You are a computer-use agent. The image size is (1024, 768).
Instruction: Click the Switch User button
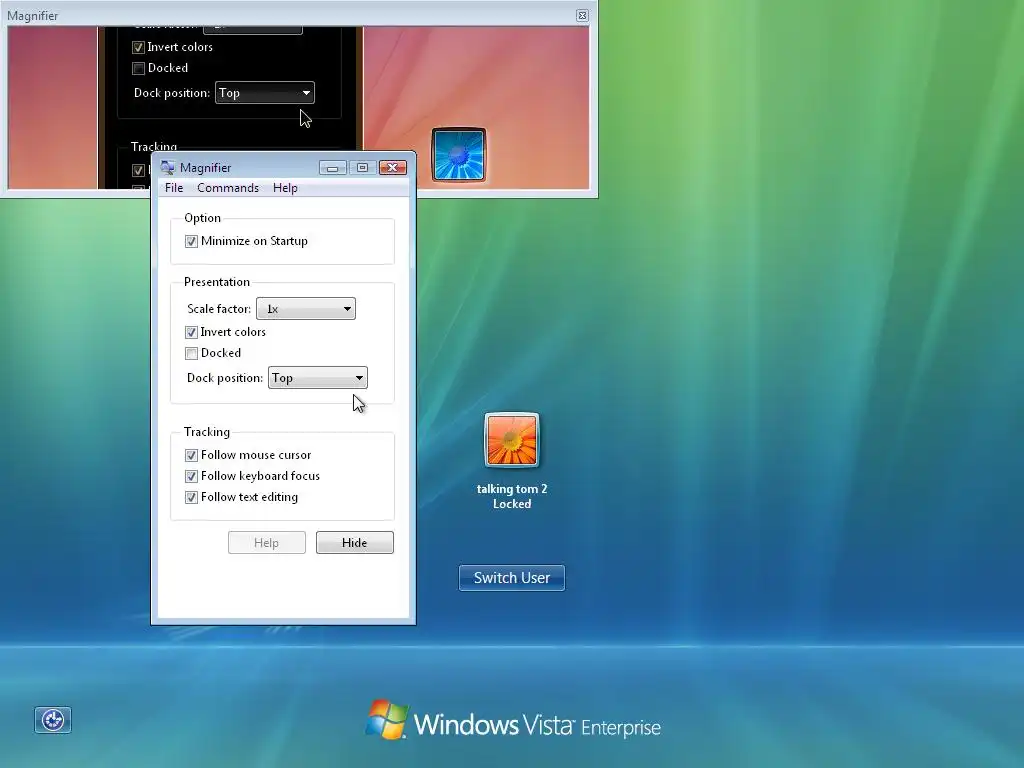point(512,578)
